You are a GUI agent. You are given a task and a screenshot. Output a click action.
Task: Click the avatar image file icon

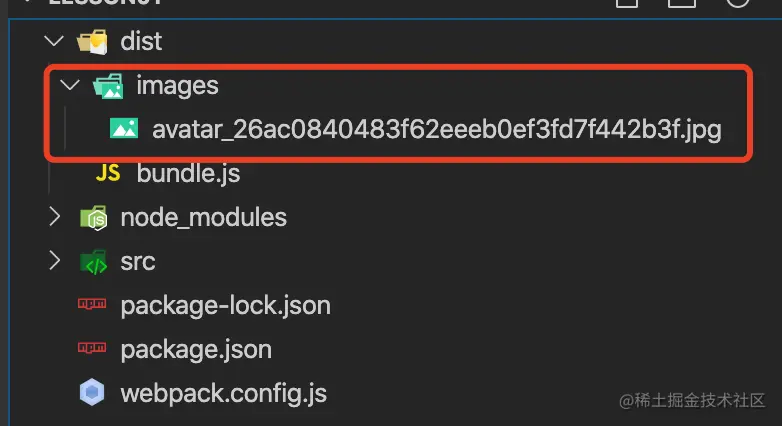[x=124, y=130]
